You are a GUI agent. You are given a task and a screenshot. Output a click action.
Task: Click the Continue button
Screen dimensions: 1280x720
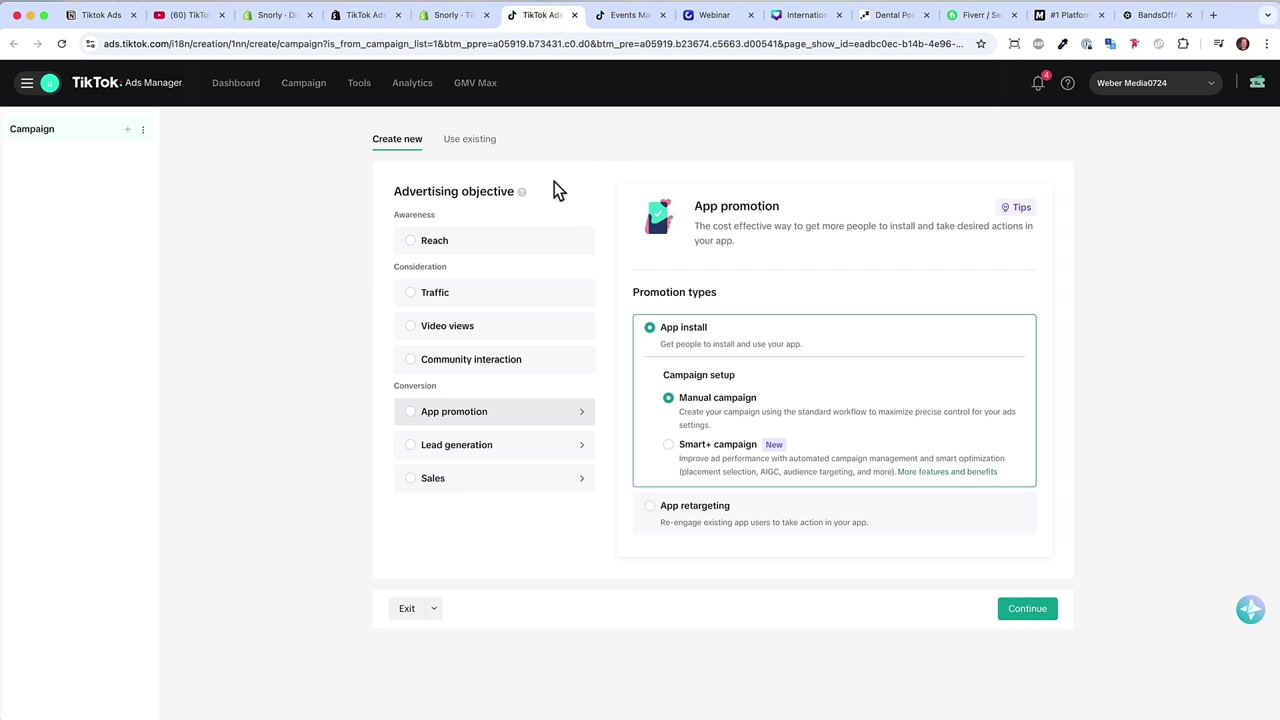pyautogui.click(x=1027, y=609)
